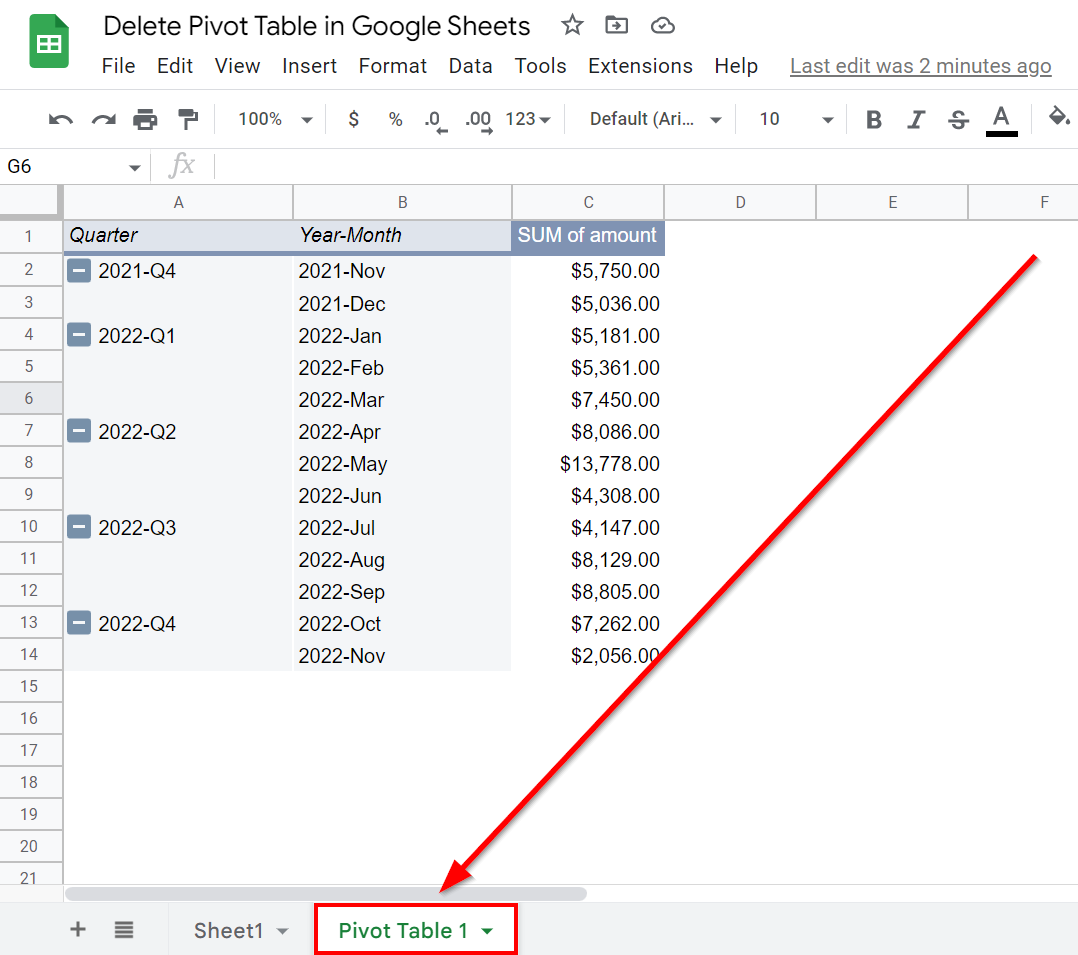The height and width of the screenshot is (955, 1078).
Task: Format as percent
Action: point(395,119)
